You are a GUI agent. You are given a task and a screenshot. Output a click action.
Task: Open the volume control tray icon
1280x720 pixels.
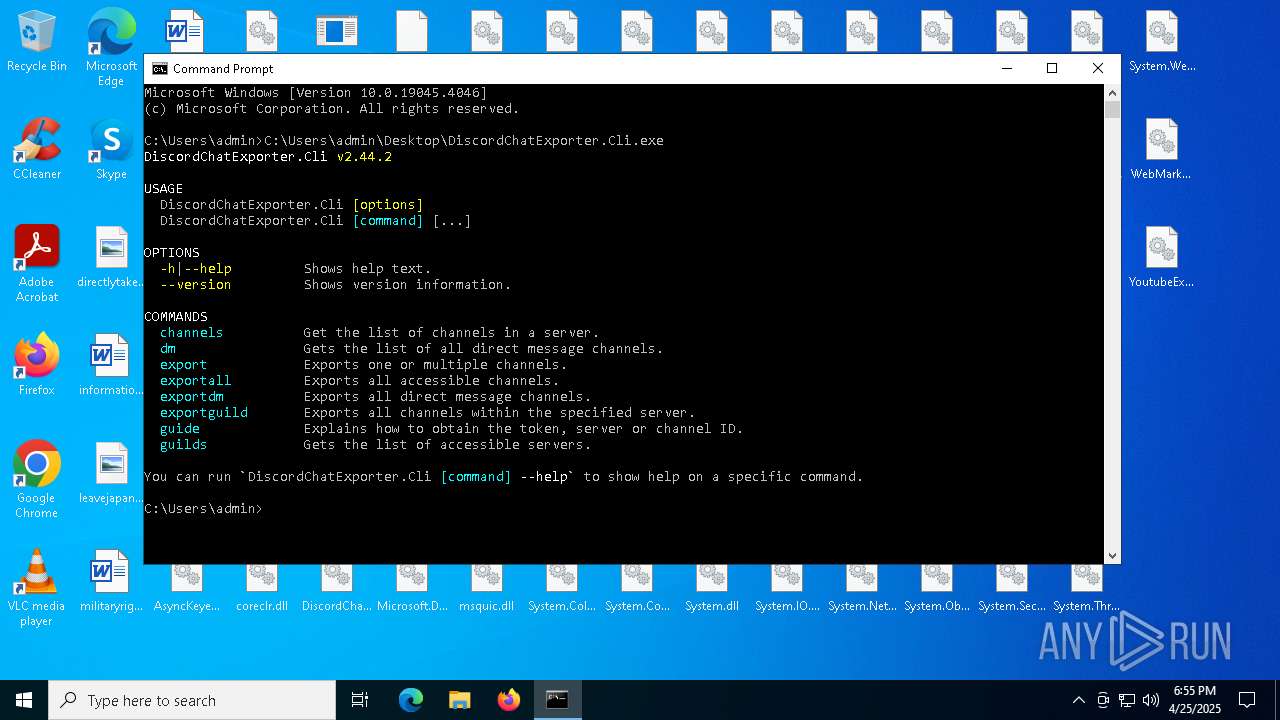click(x=1151, y=700)
